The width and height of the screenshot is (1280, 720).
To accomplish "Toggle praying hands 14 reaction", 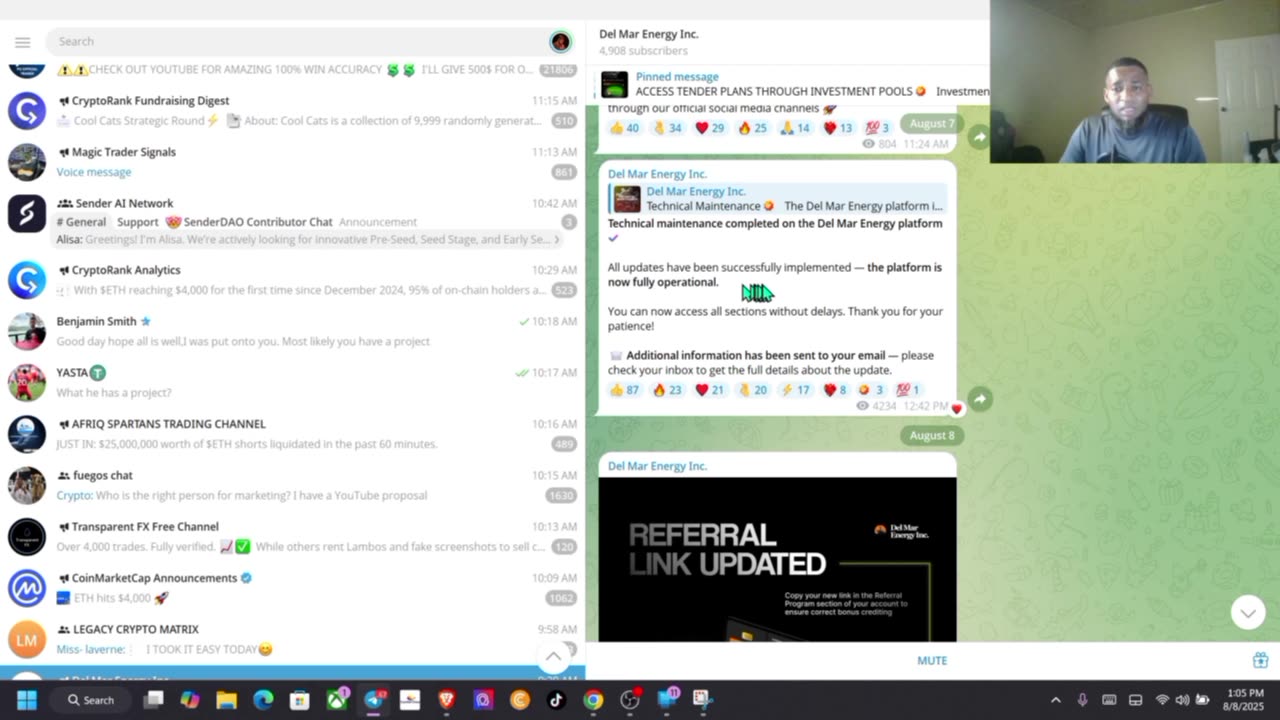I will [x=795, y=128].
